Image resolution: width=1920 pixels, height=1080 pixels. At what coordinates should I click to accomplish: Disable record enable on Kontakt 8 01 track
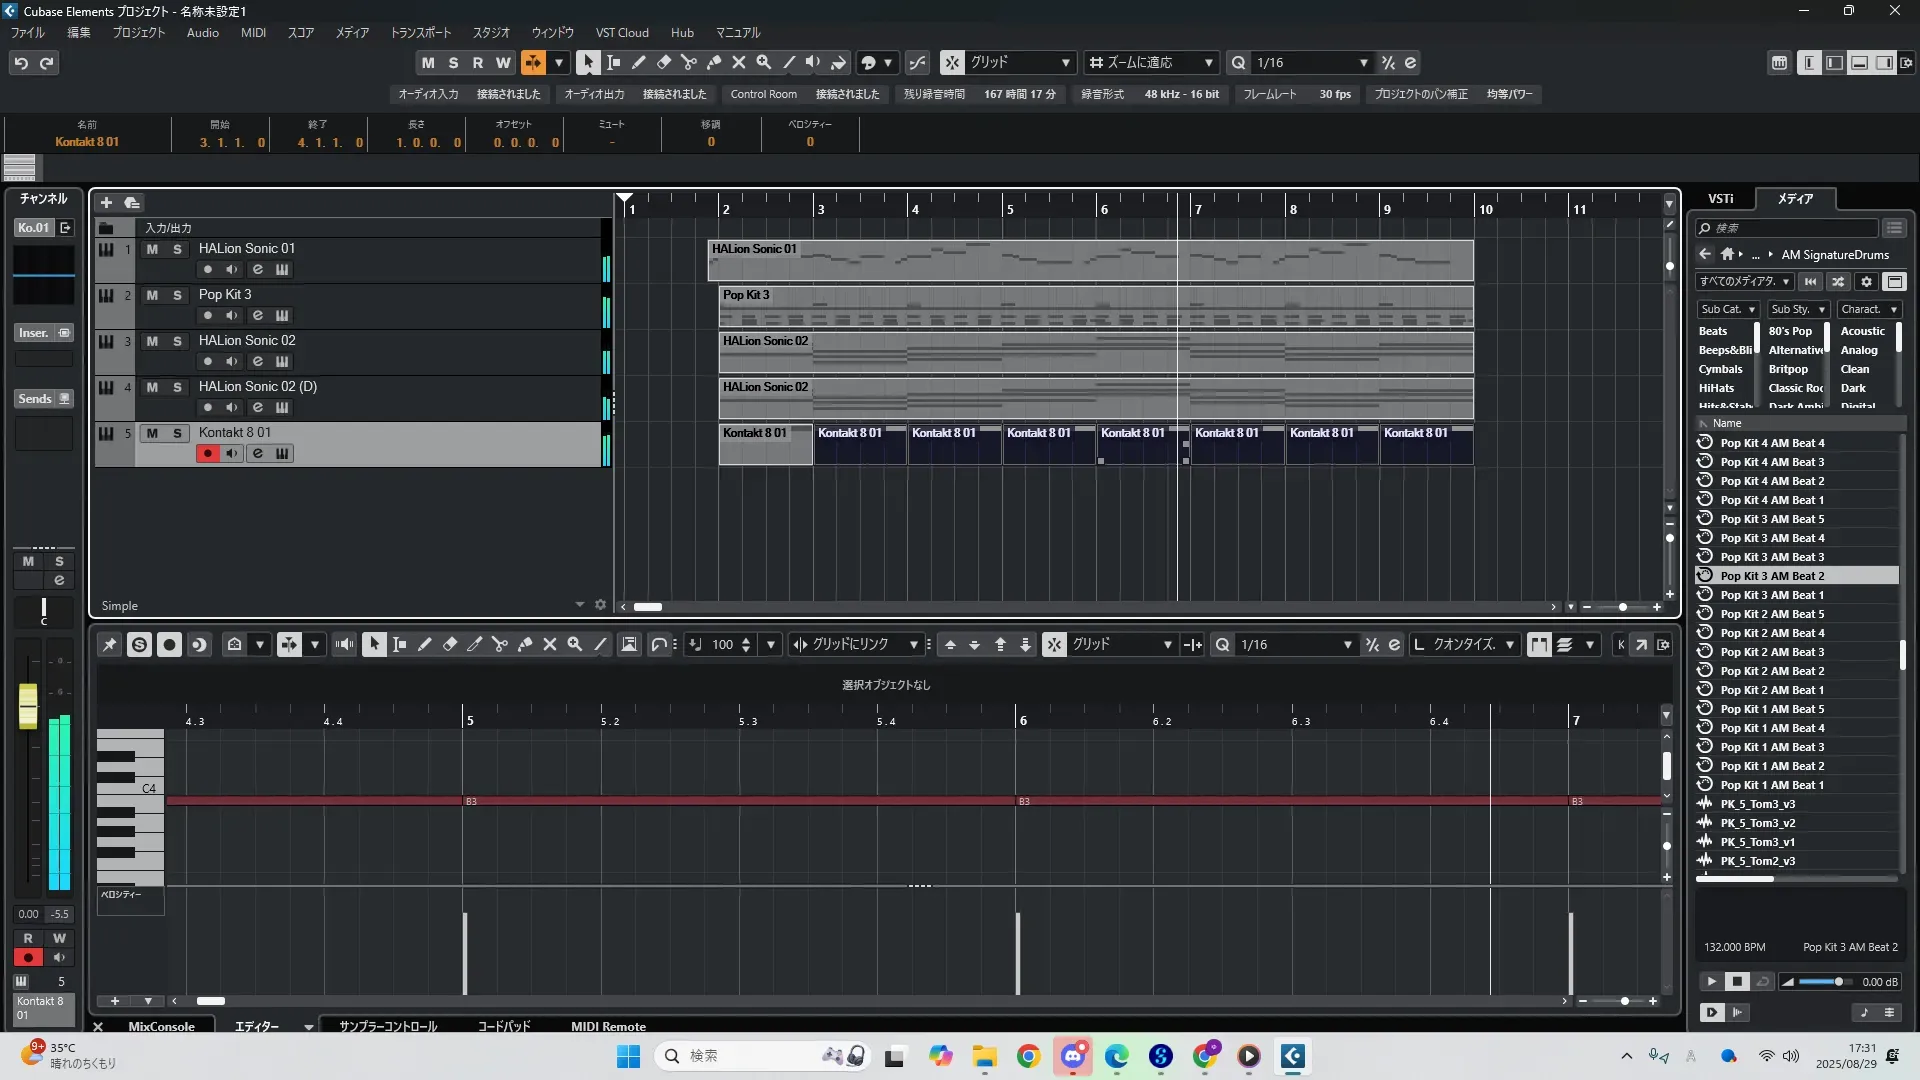coord(207,453)
